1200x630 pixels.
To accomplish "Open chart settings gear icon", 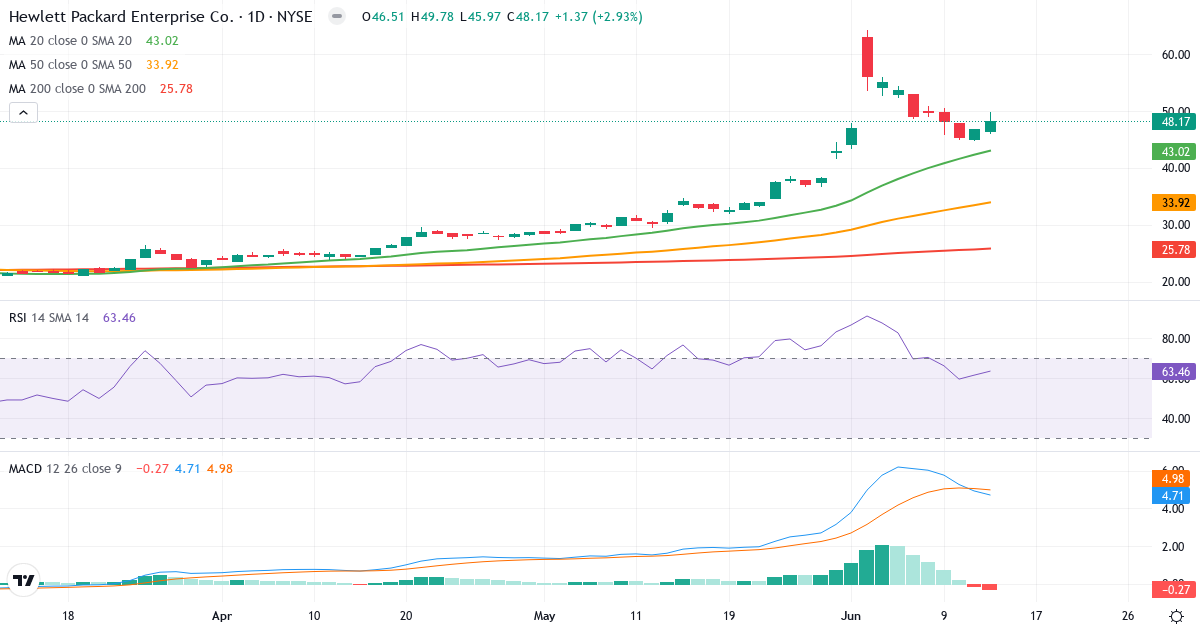I will pyautogui.click(x=1178, y=616).
